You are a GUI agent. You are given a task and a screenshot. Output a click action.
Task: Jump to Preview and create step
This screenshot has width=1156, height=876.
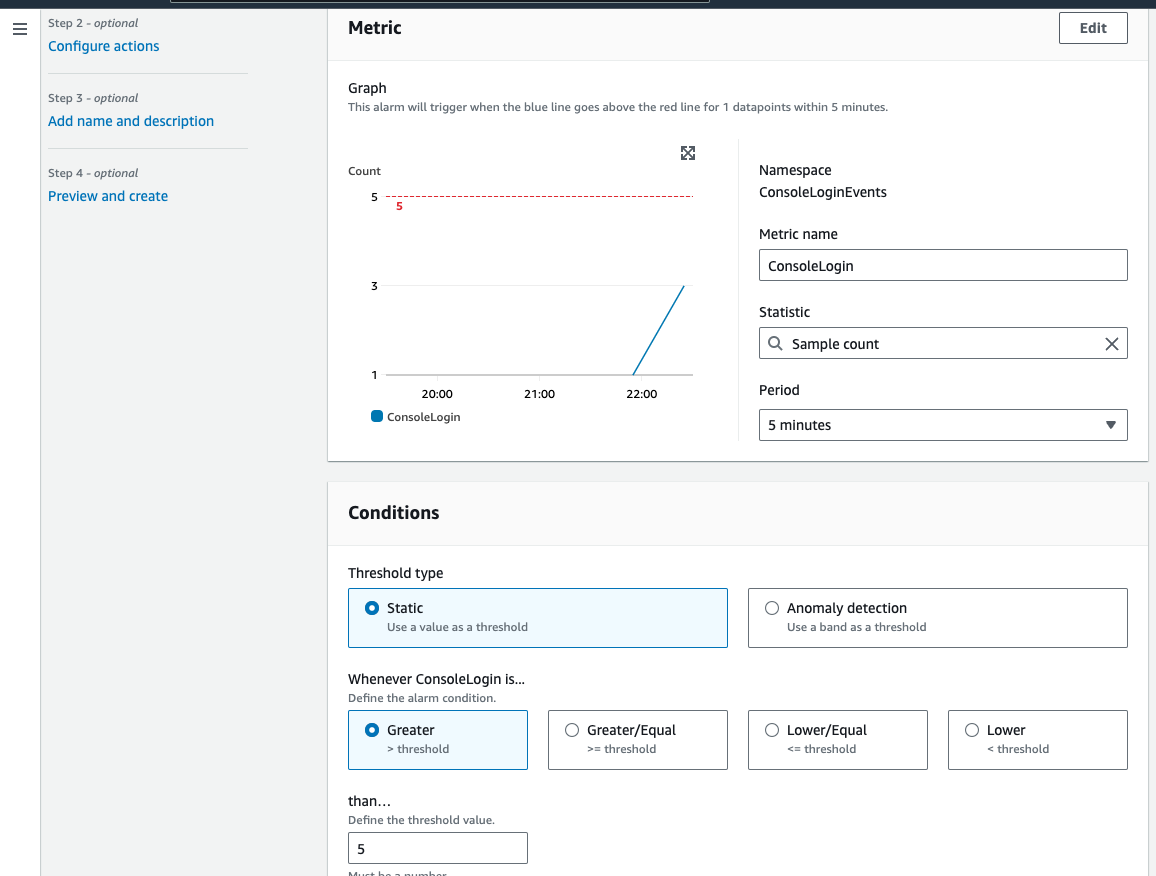[108, 196]
